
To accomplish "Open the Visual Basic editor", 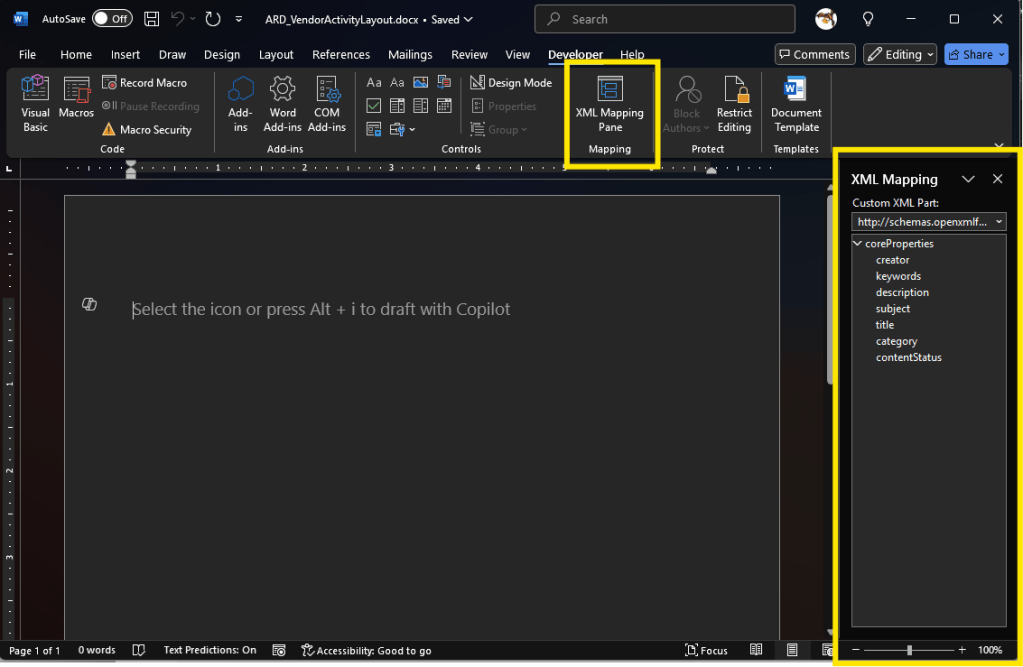I will 35,104.
